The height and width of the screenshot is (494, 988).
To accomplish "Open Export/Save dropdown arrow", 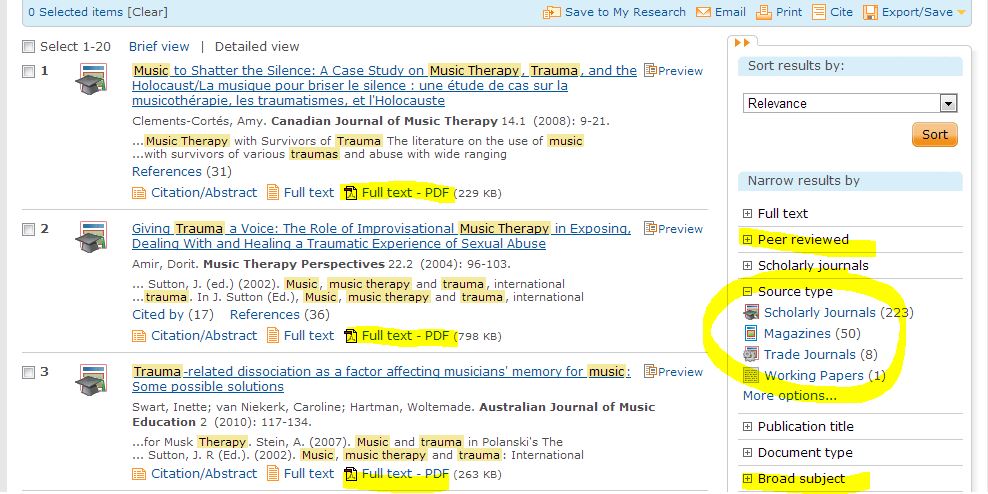I will pos(961,12).
